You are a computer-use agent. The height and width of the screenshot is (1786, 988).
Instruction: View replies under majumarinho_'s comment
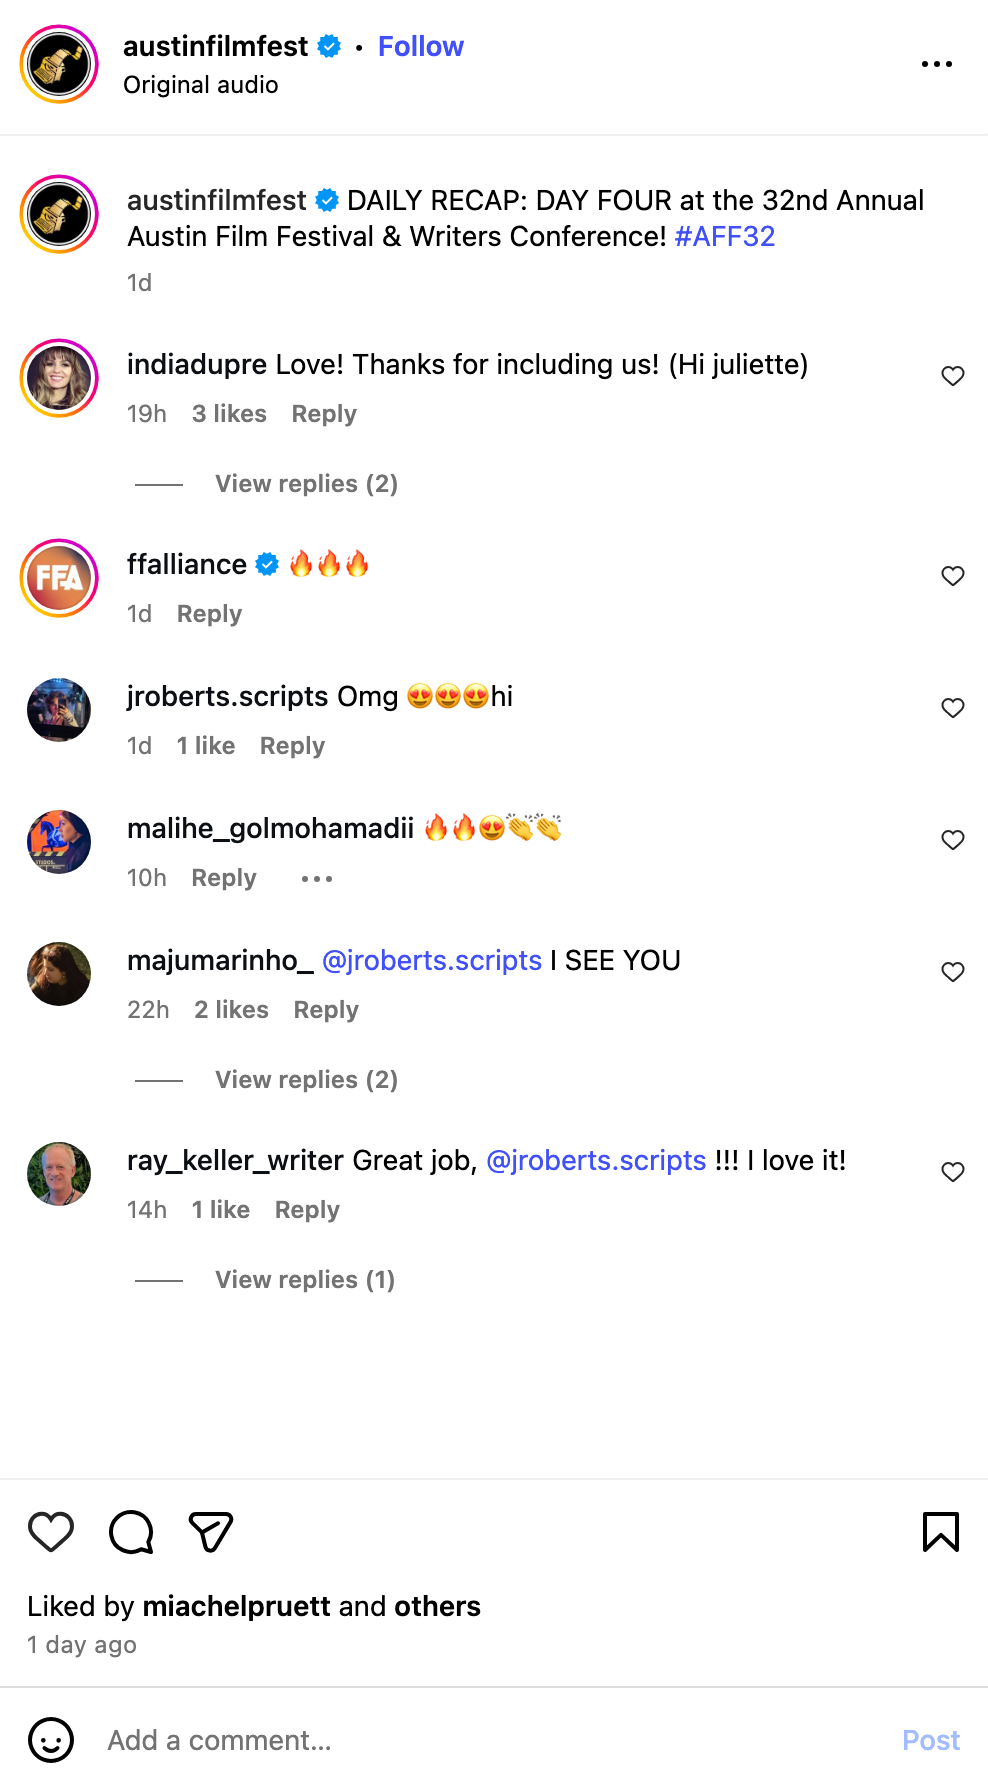coord(306,1080)
